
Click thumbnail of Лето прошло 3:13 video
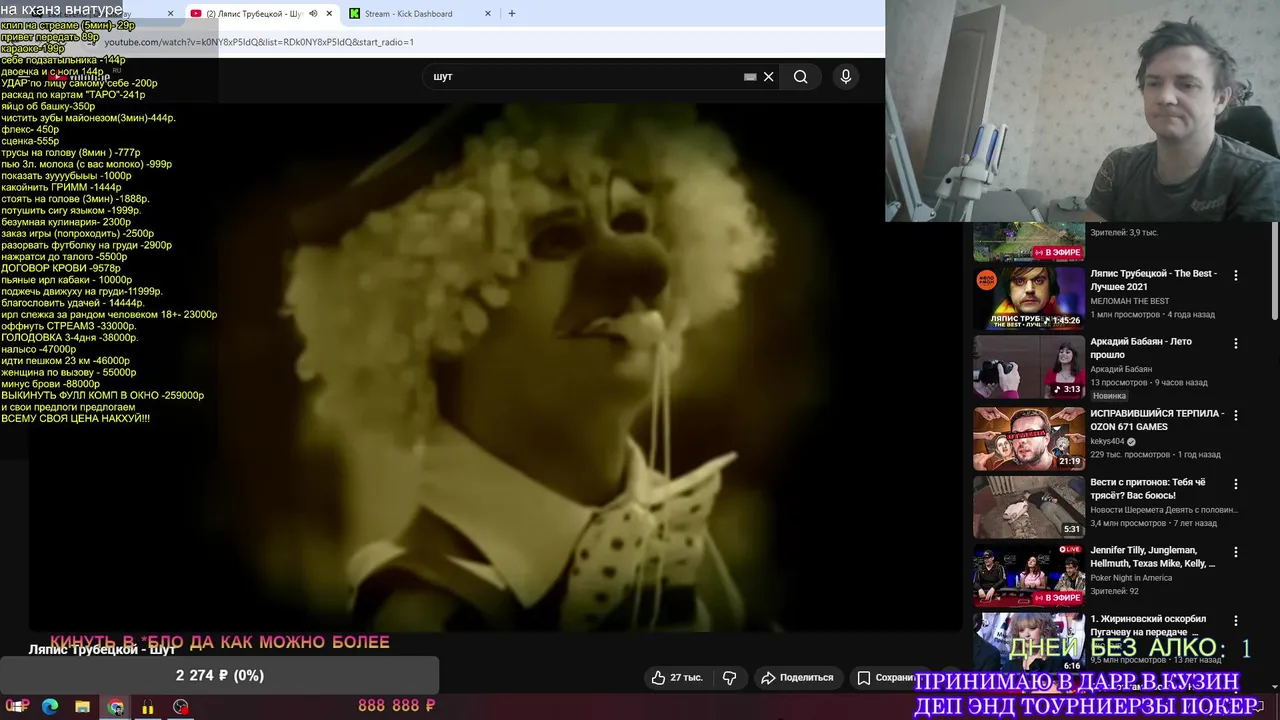1029,366
